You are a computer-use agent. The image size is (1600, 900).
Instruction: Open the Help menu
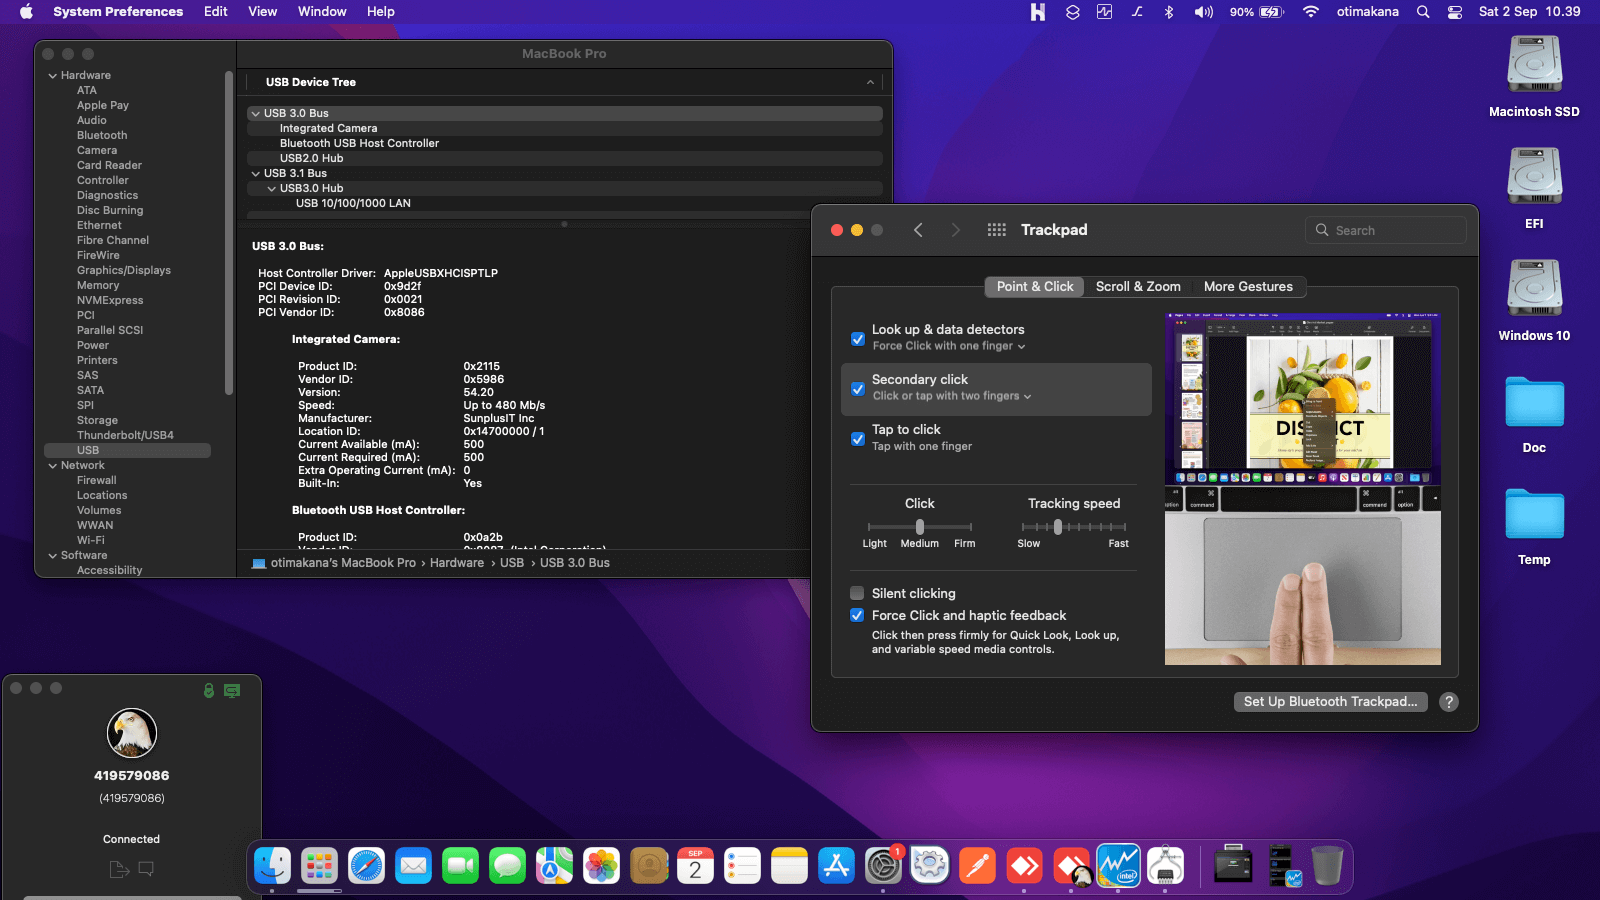[x=380, y=12]
